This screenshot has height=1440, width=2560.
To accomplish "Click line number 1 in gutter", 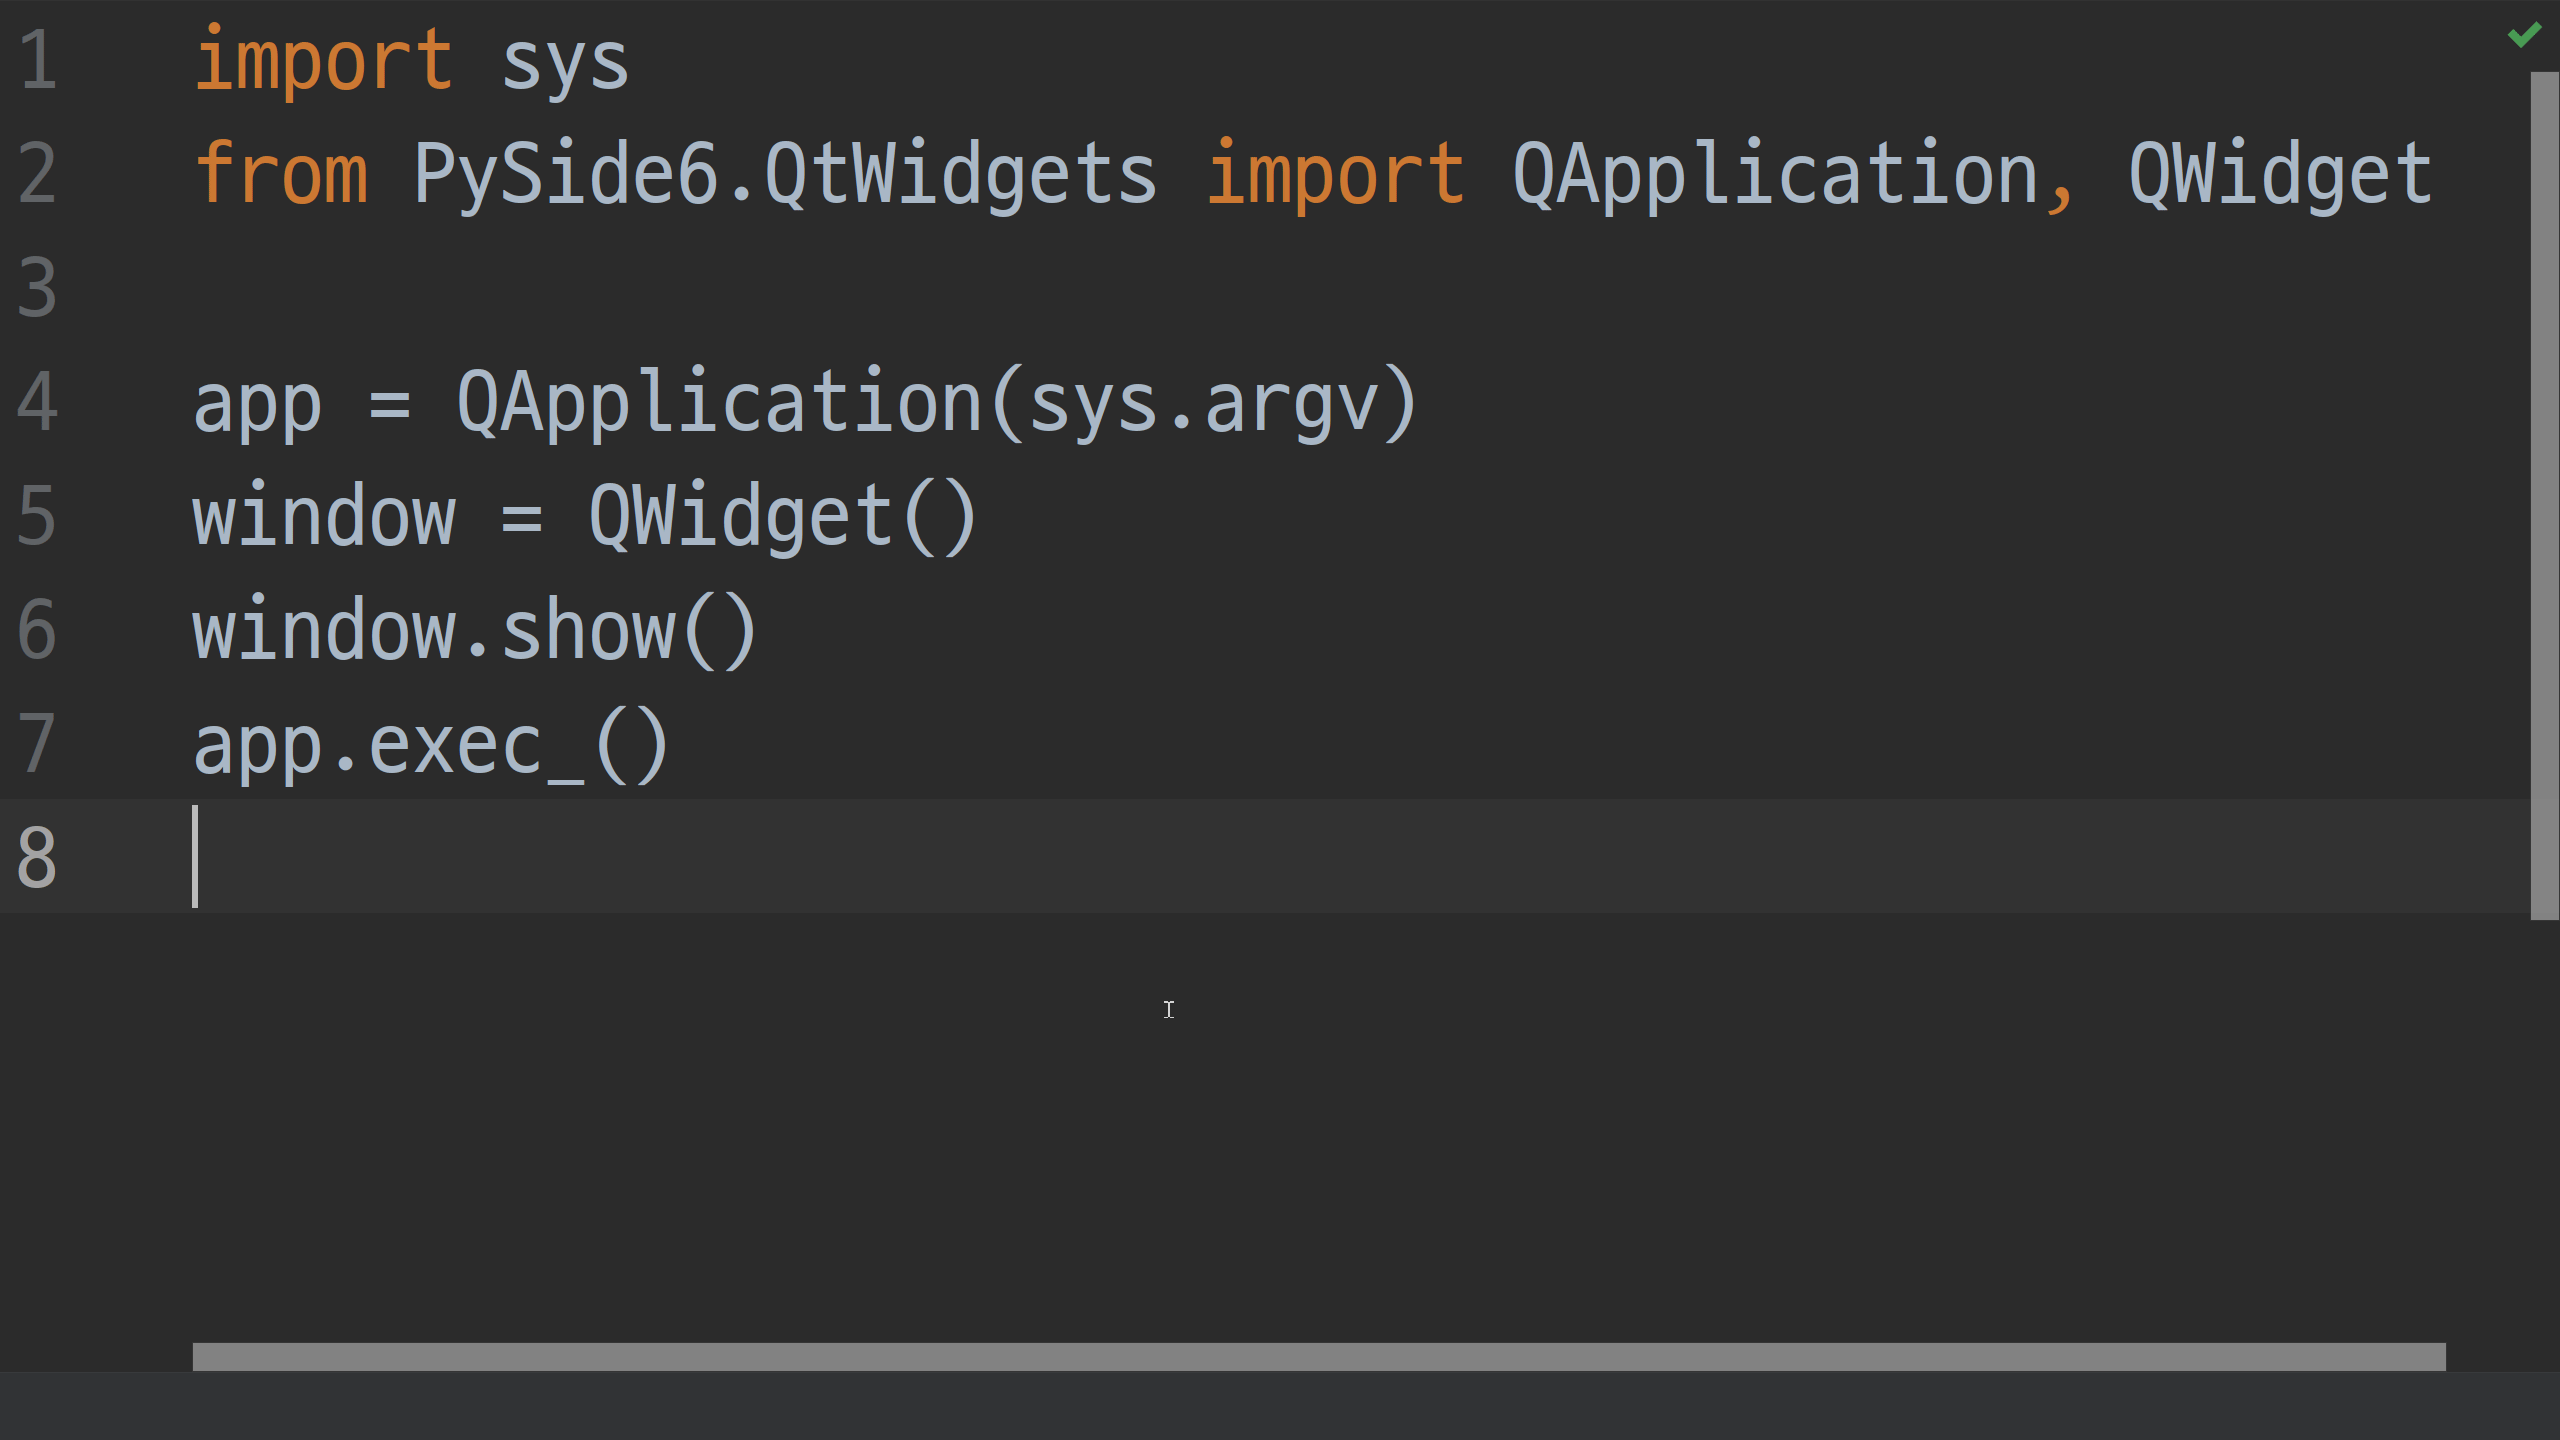I will 38,60.
